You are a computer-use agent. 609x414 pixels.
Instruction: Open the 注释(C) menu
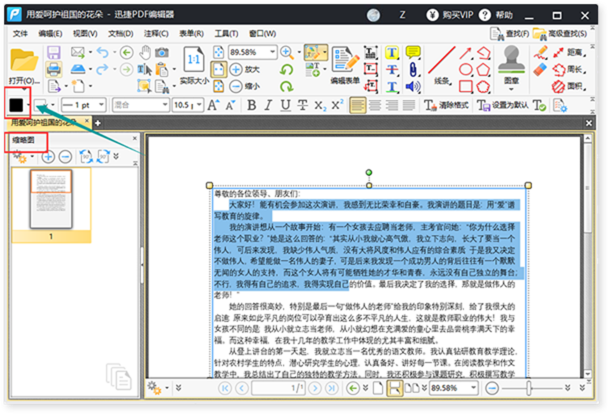pos(156,33)
